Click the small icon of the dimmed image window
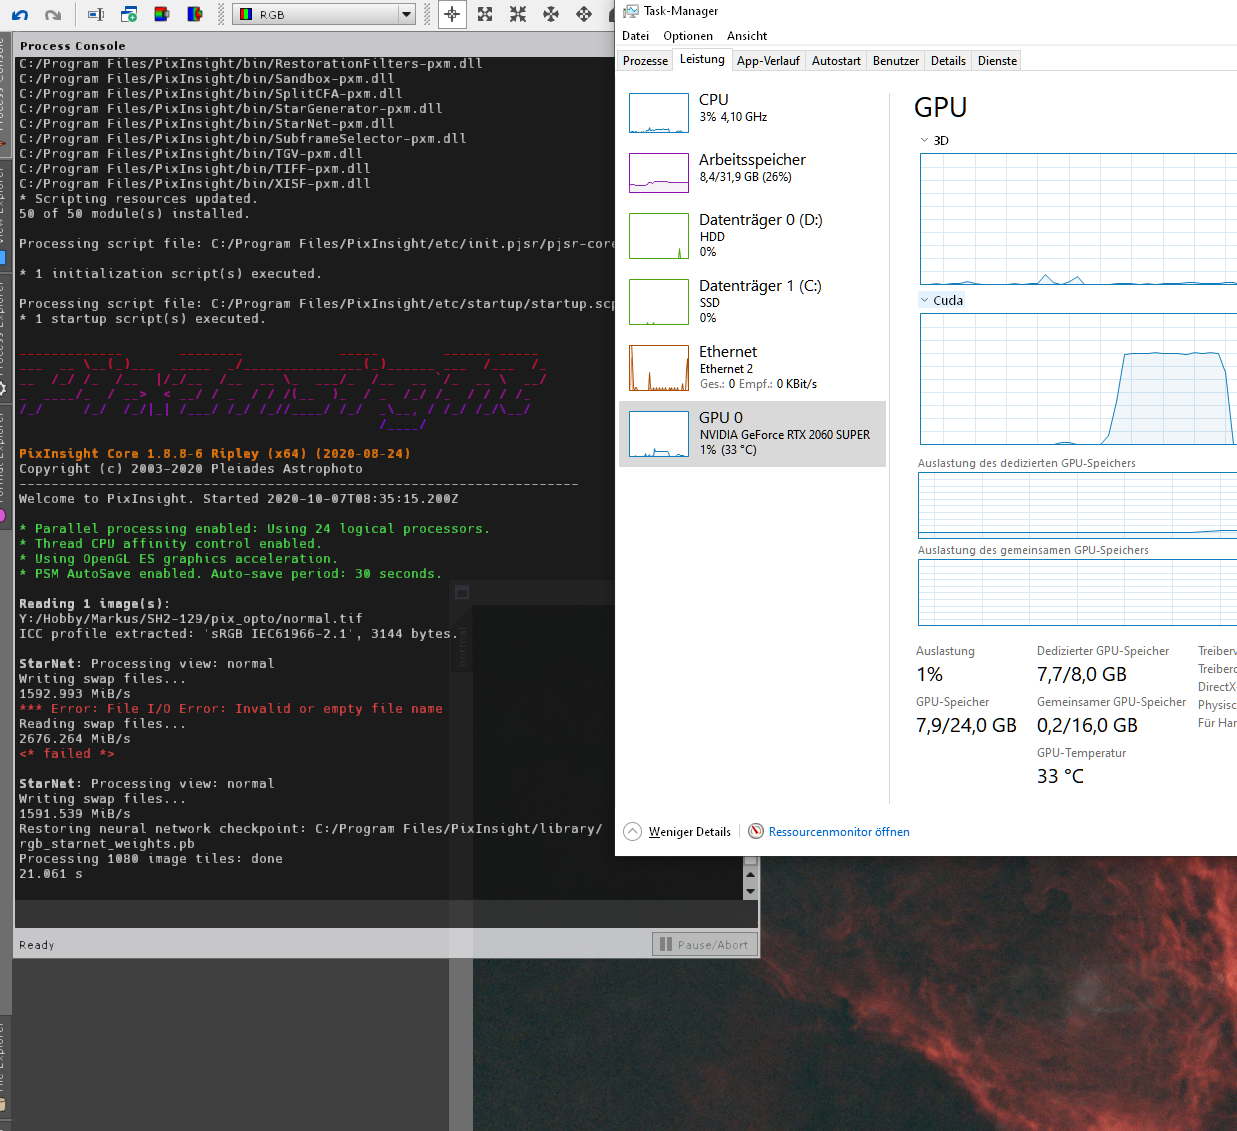Screen dimensions: 1237x1131 462,593
